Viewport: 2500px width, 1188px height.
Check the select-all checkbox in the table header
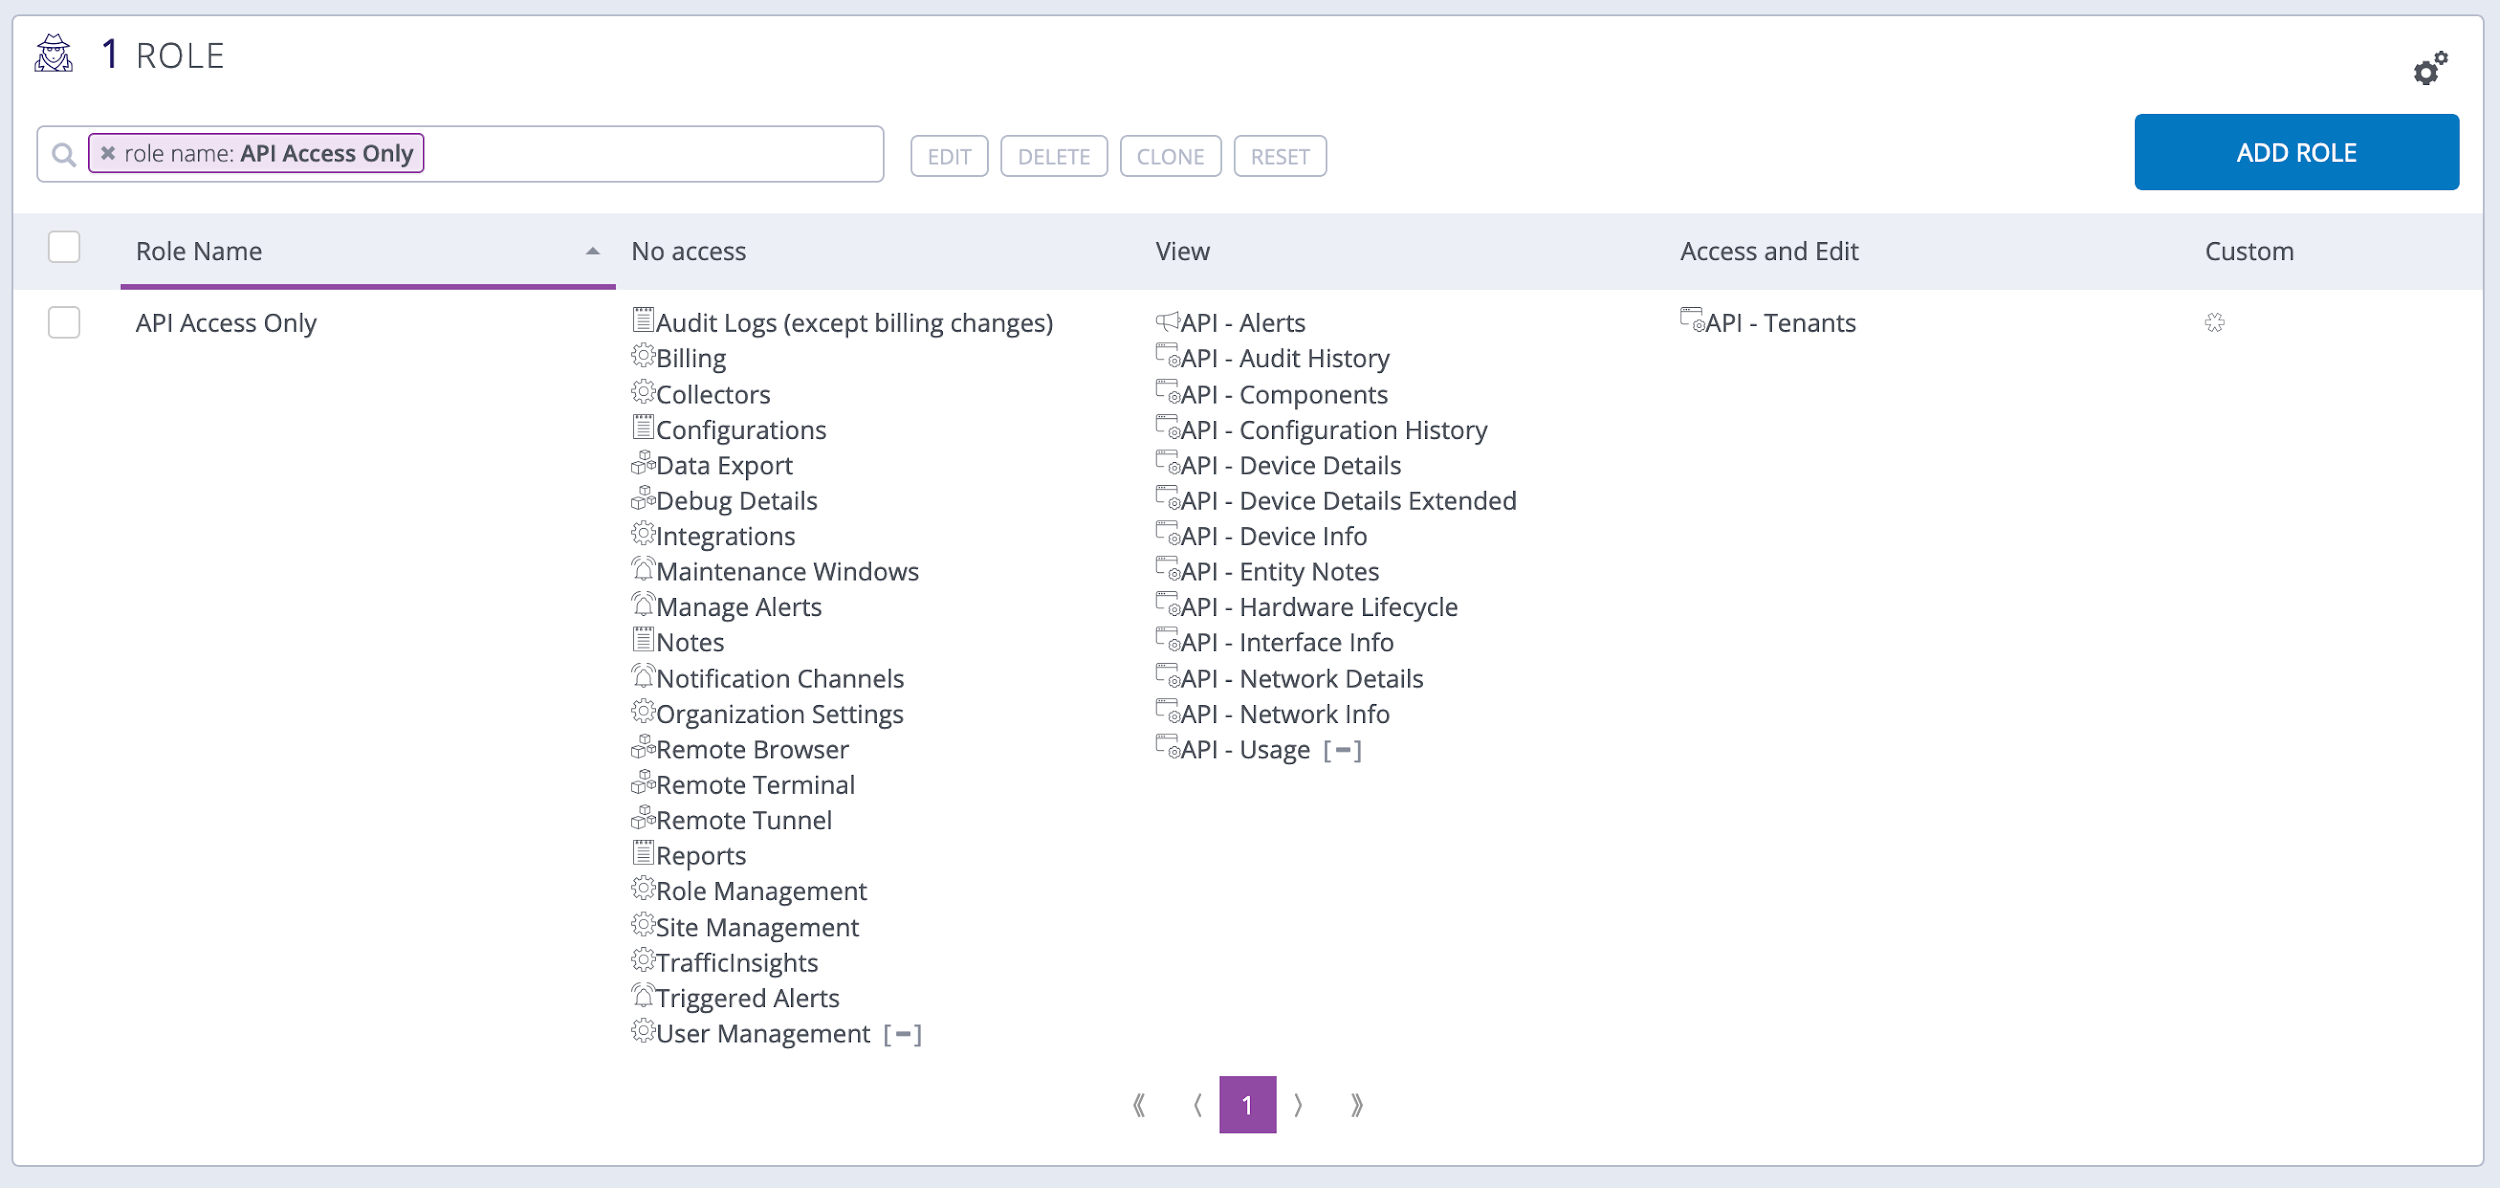pyautogui.click(x=63, y=247)
